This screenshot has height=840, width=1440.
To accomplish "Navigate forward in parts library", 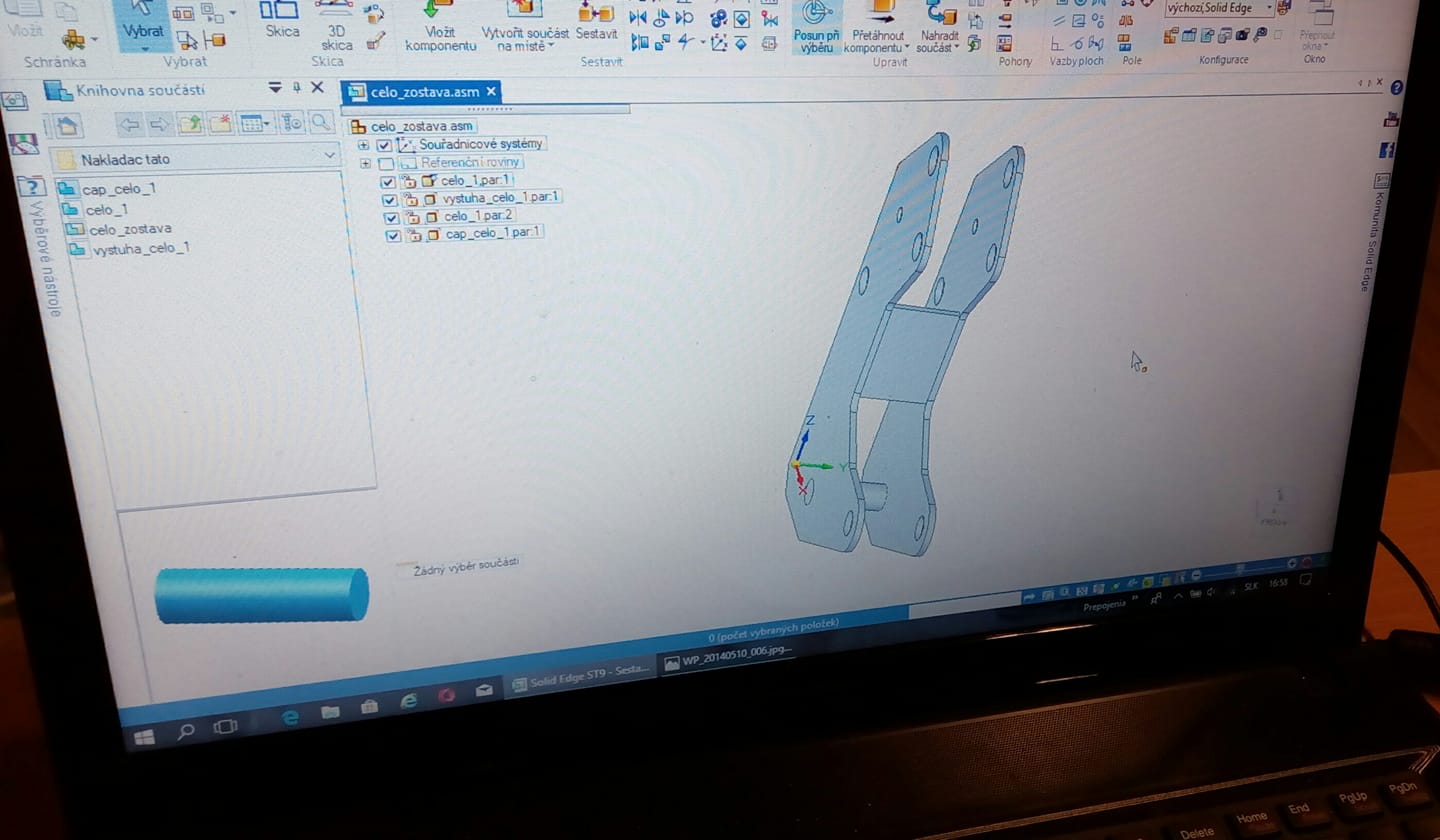I will [159, 124].
